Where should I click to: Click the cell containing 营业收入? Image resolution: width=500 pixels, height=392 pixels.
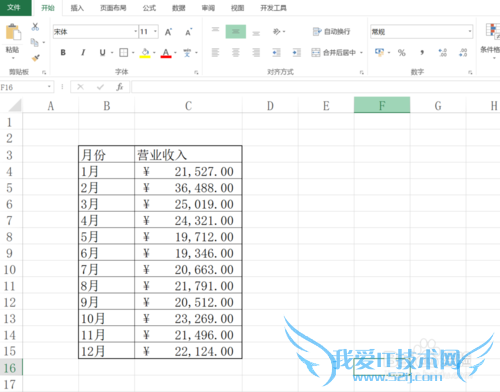click(x=188, y=155)
